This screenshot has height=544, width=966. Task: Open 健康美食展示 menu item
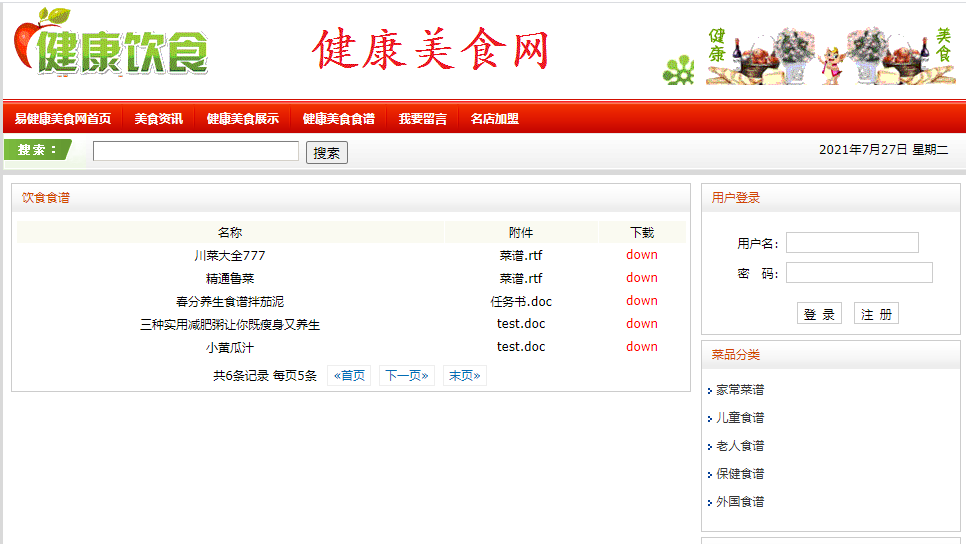(243, 118)
